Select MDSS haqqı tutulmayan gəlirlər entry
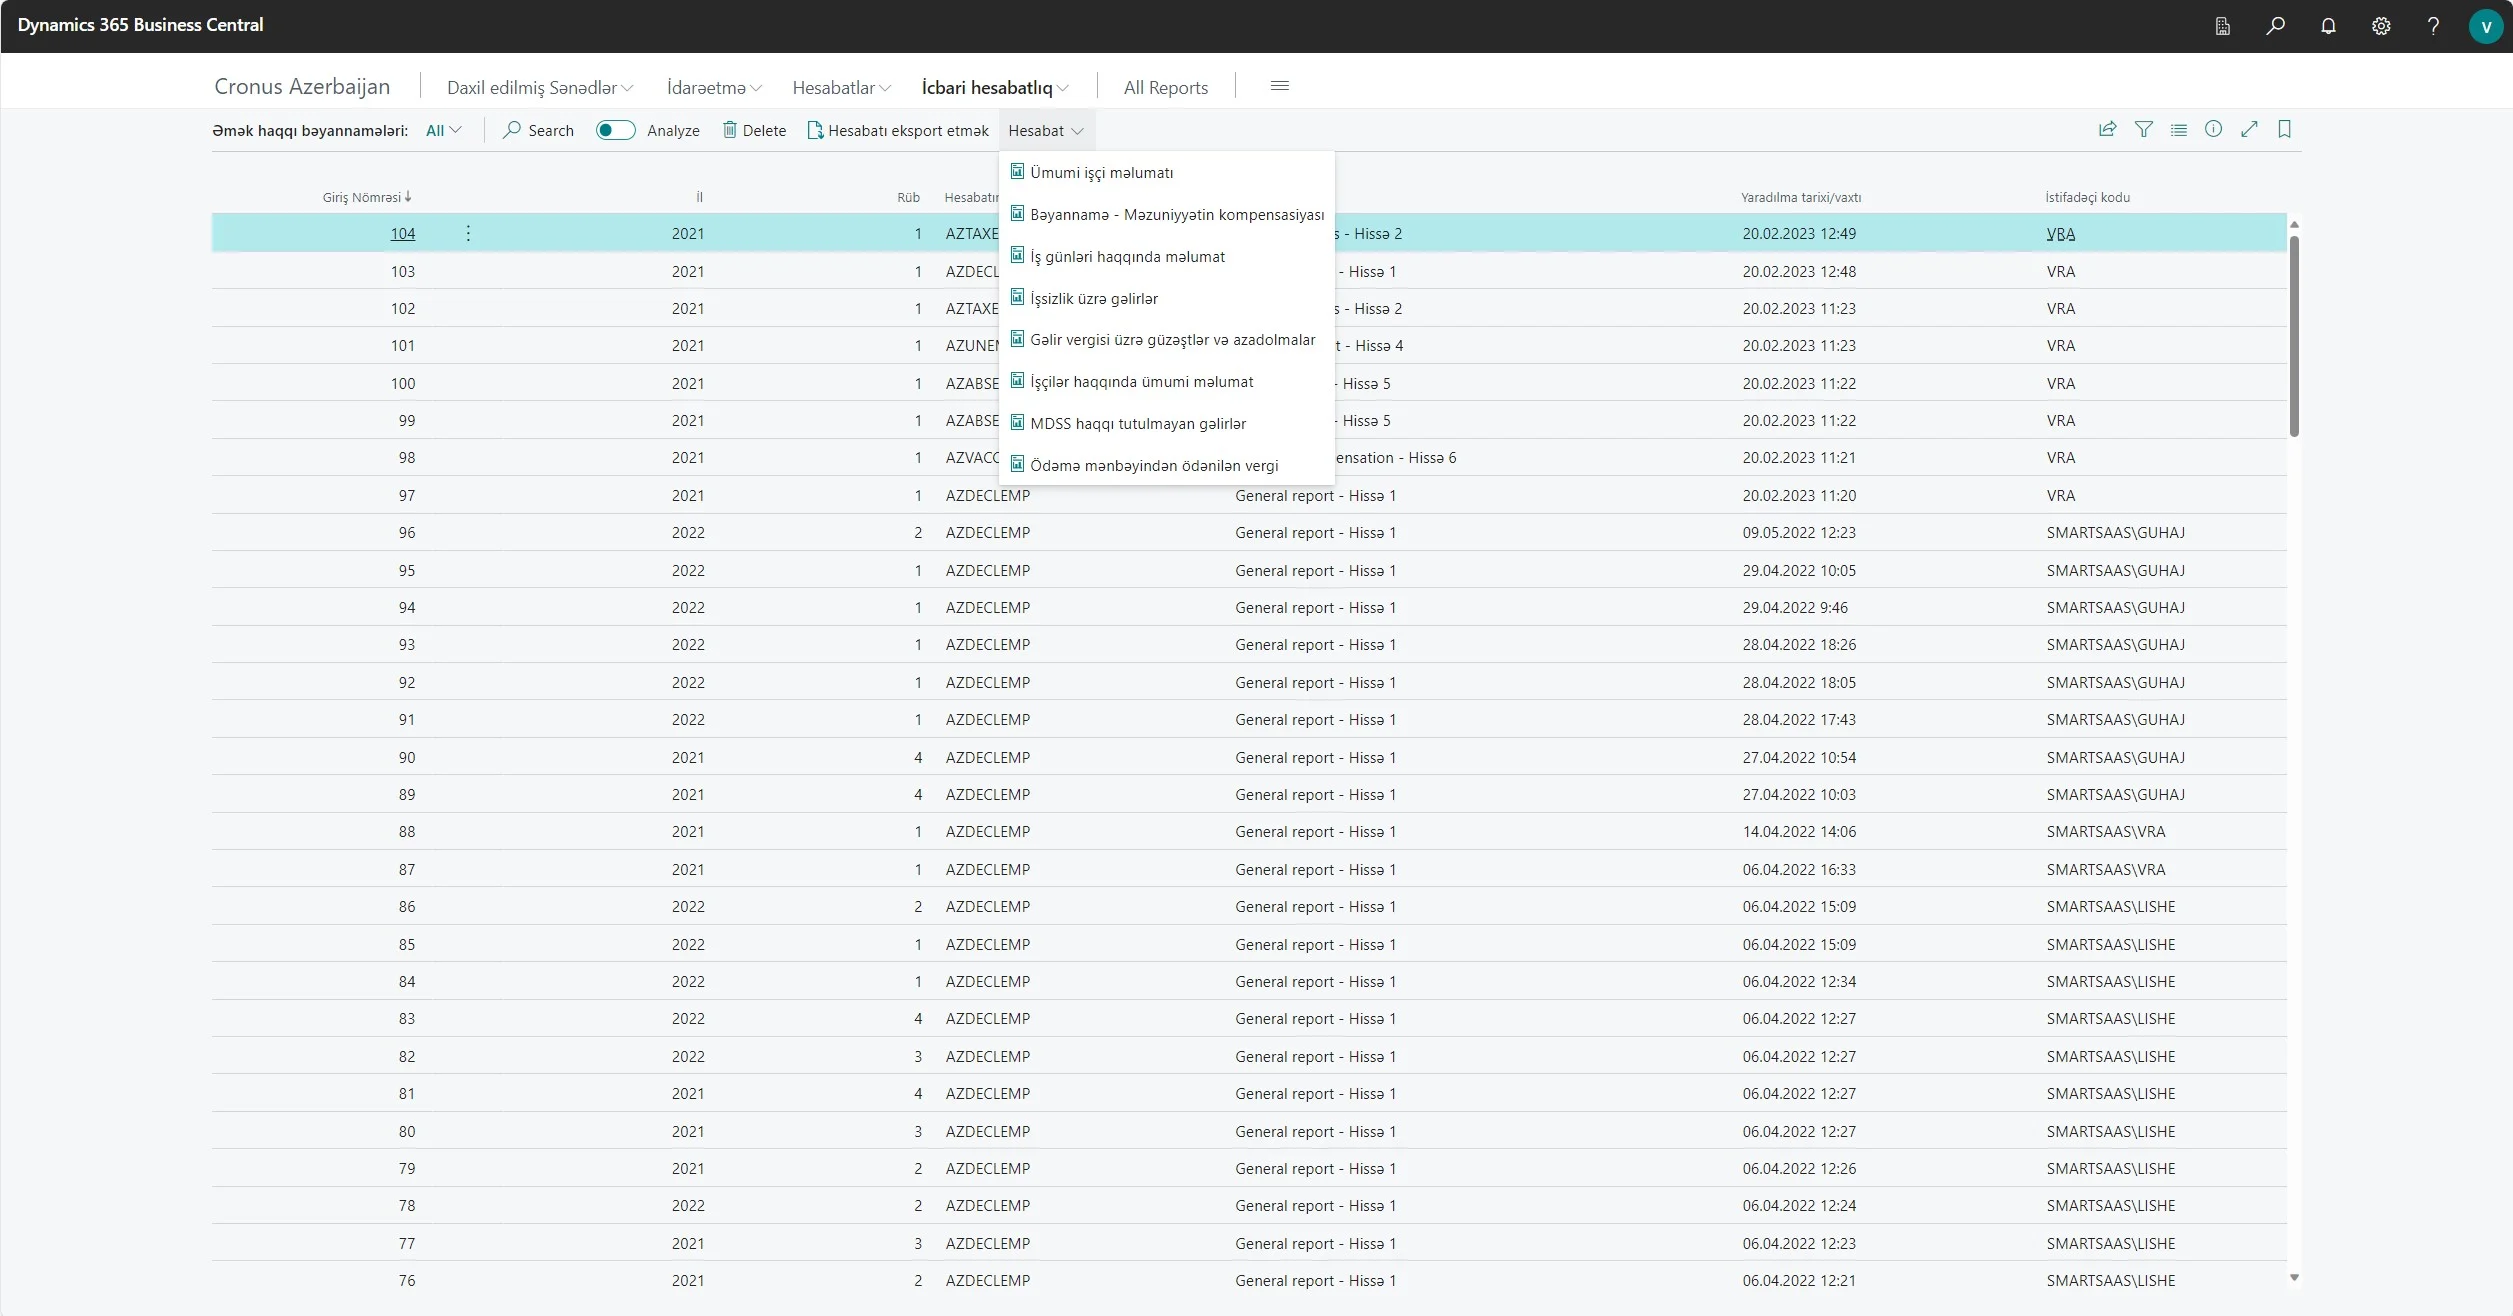 [1137, 424]
